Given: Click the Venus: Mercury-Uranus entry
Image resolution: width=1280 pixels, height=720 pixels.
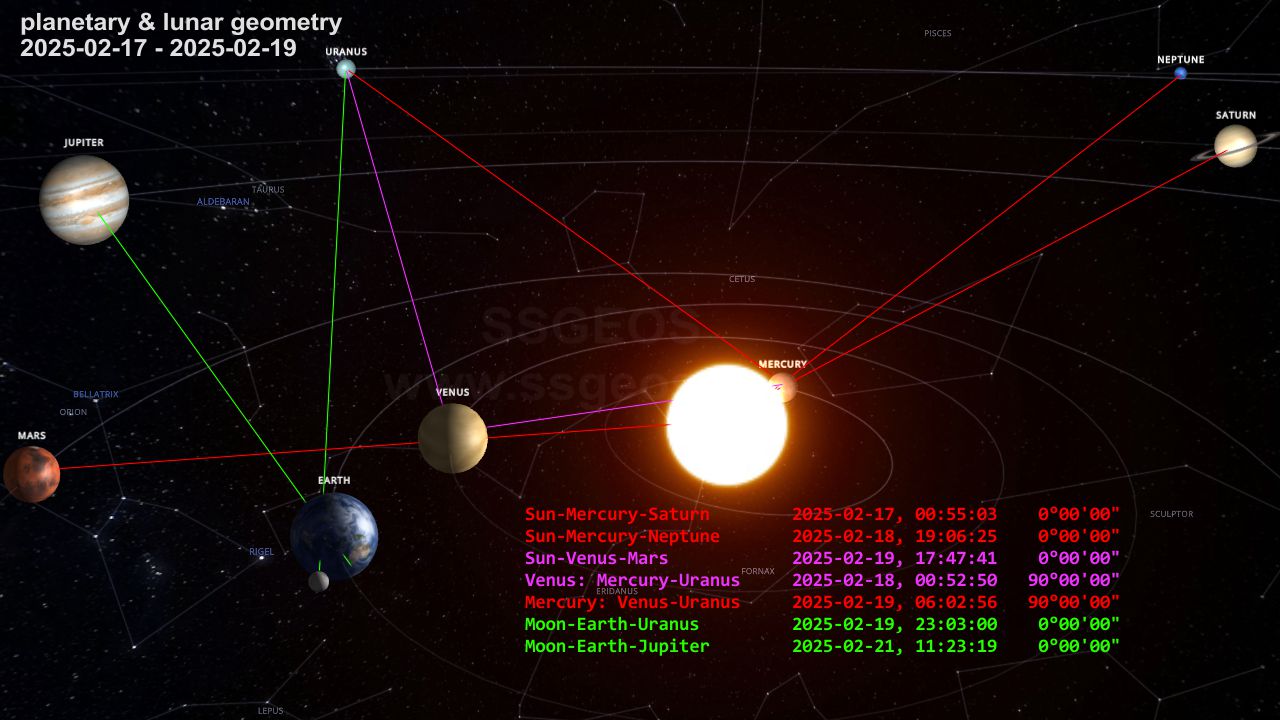Looking at the screenshot, I should pyautogui.click(x=632, y=580).
